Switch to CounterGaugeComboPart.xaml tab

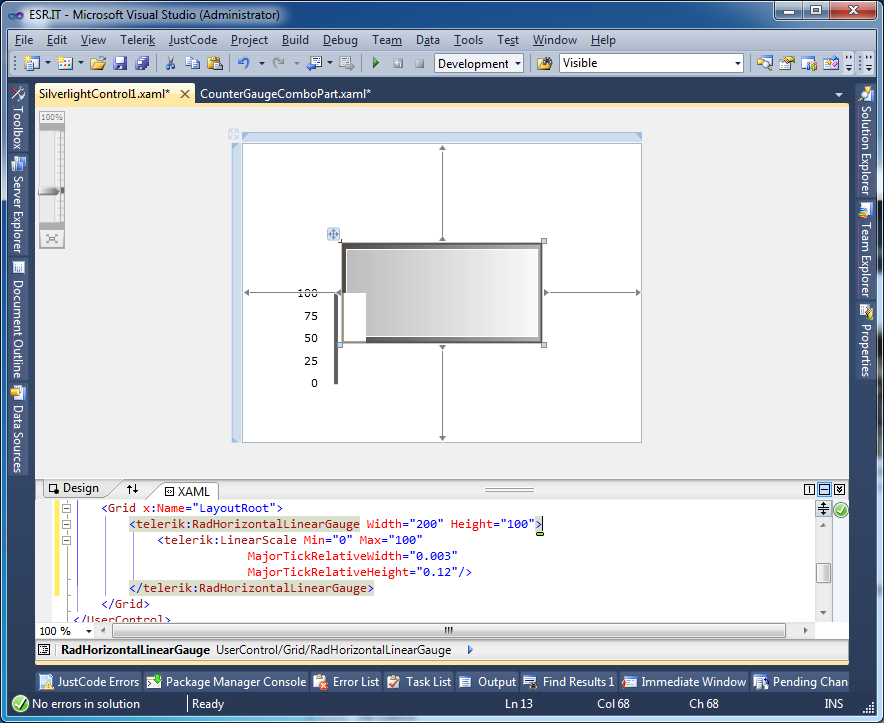point(285,94)
